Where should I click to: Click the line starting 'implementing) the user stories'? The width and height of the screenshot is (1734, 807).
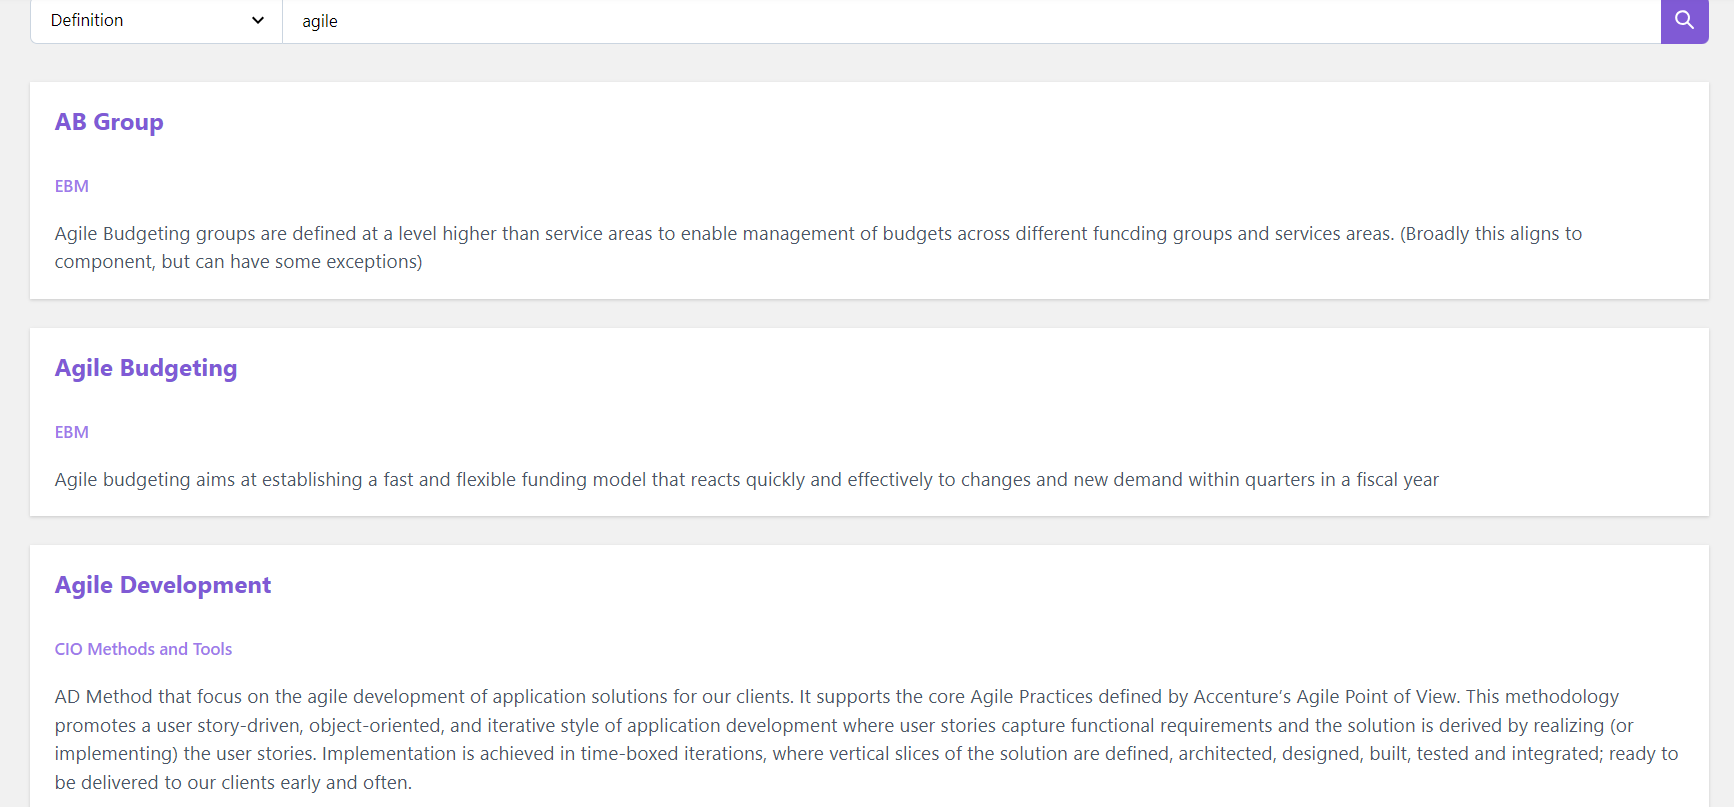coord(866,754)
